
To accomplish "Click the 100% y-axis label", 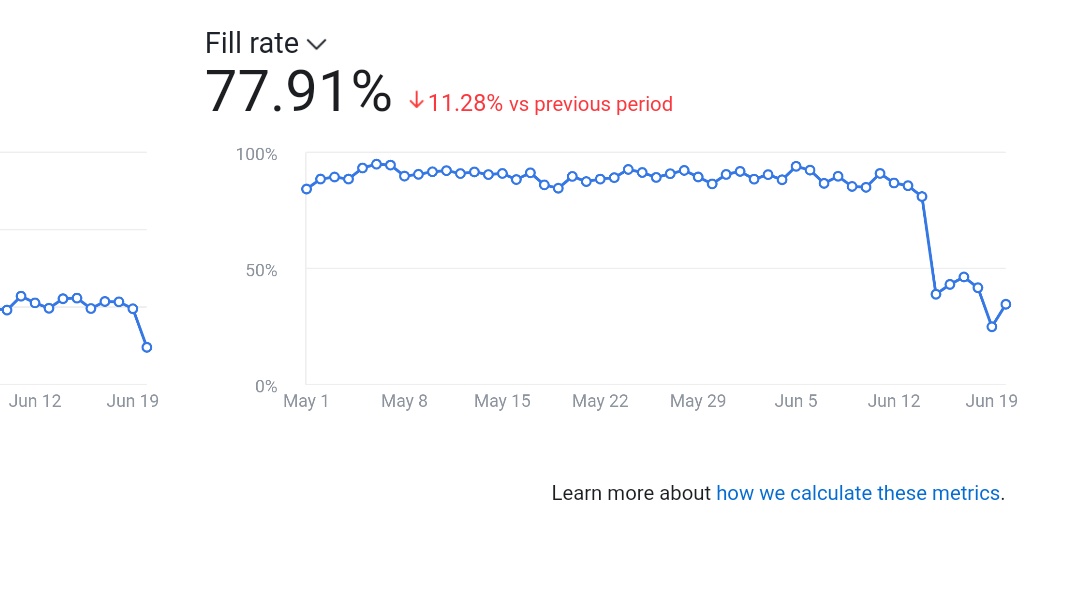I will pyautogui.click(x=257, y=154).
